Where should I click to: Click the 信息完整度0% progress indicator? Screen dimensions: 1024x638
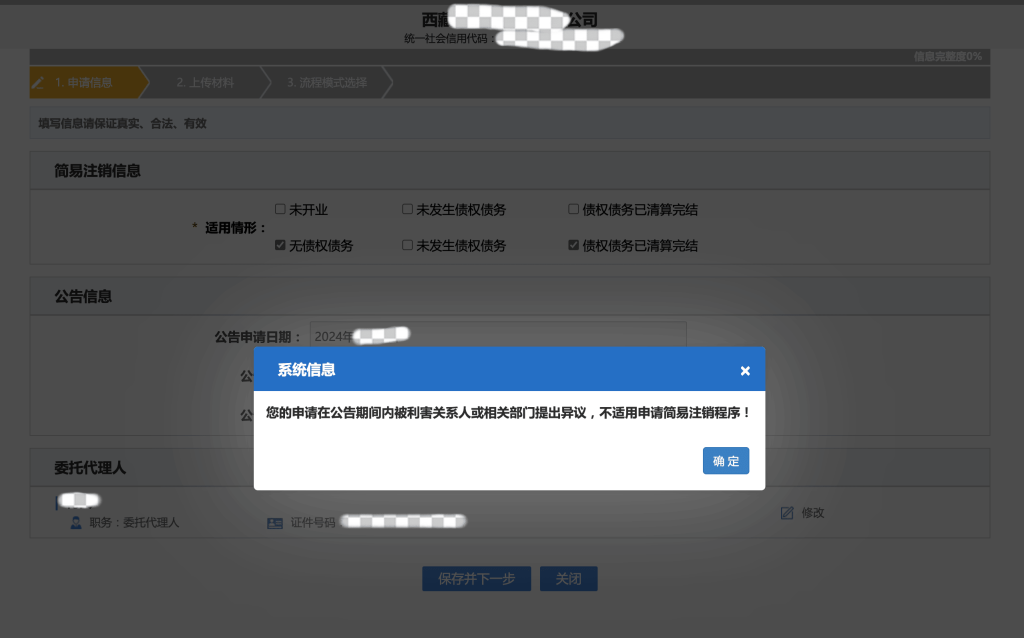click(947, 56)
